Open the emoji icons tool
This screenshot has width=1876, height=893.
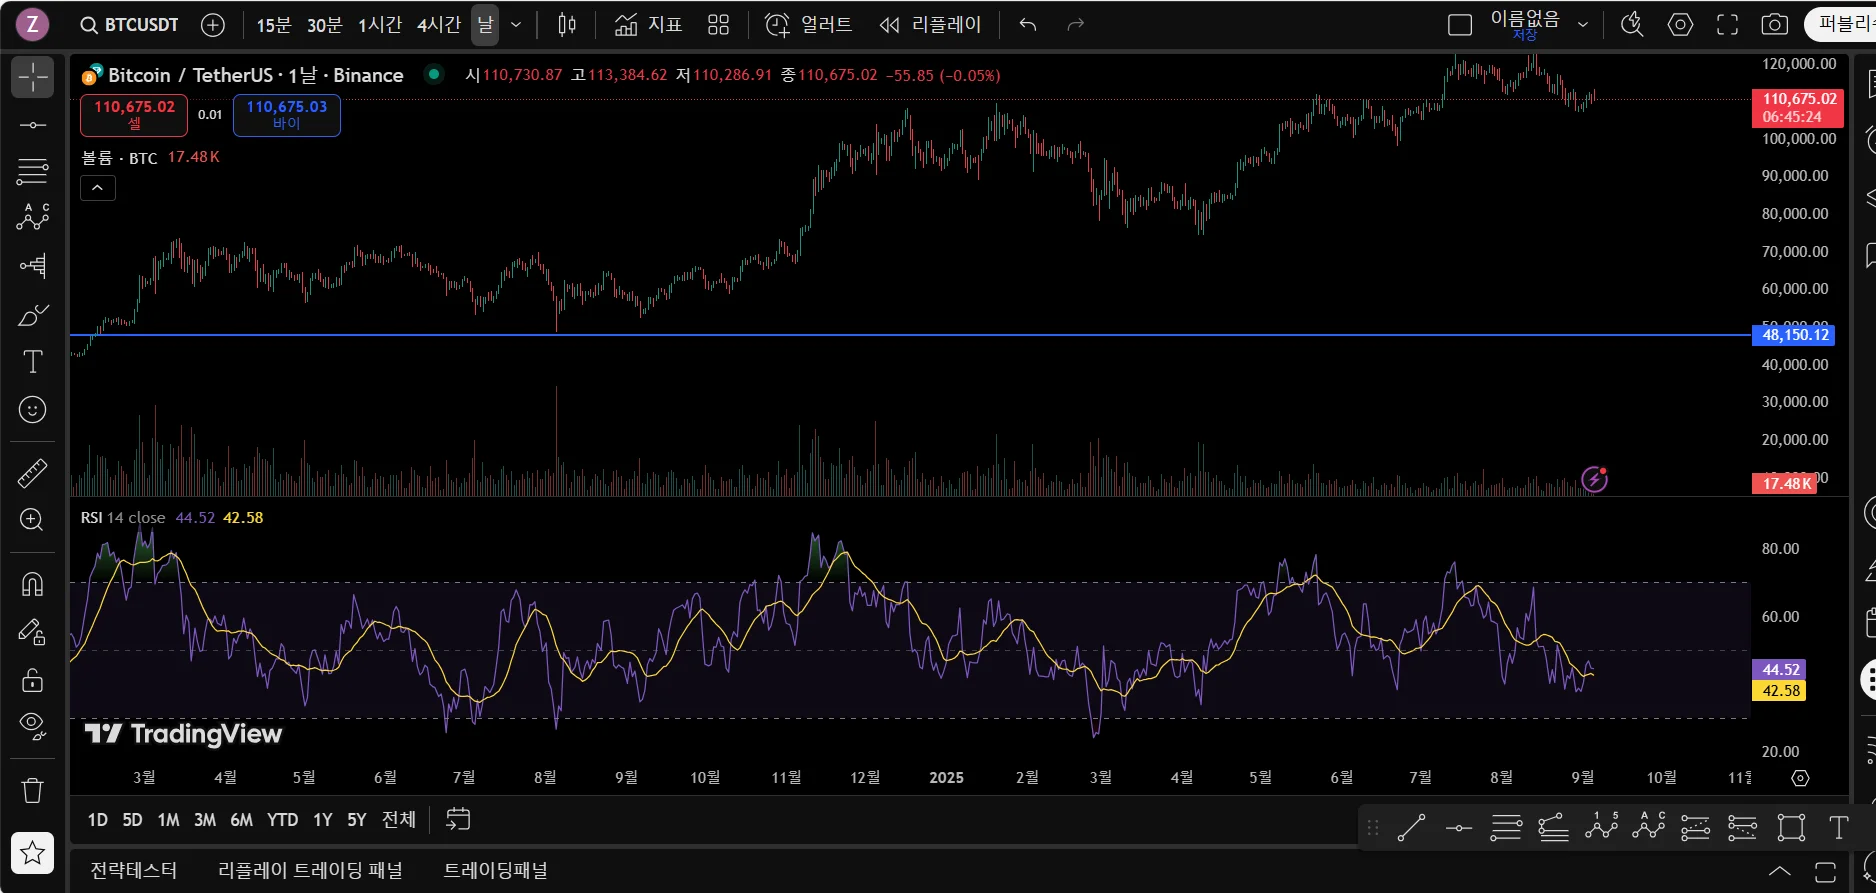click(32, 410)
